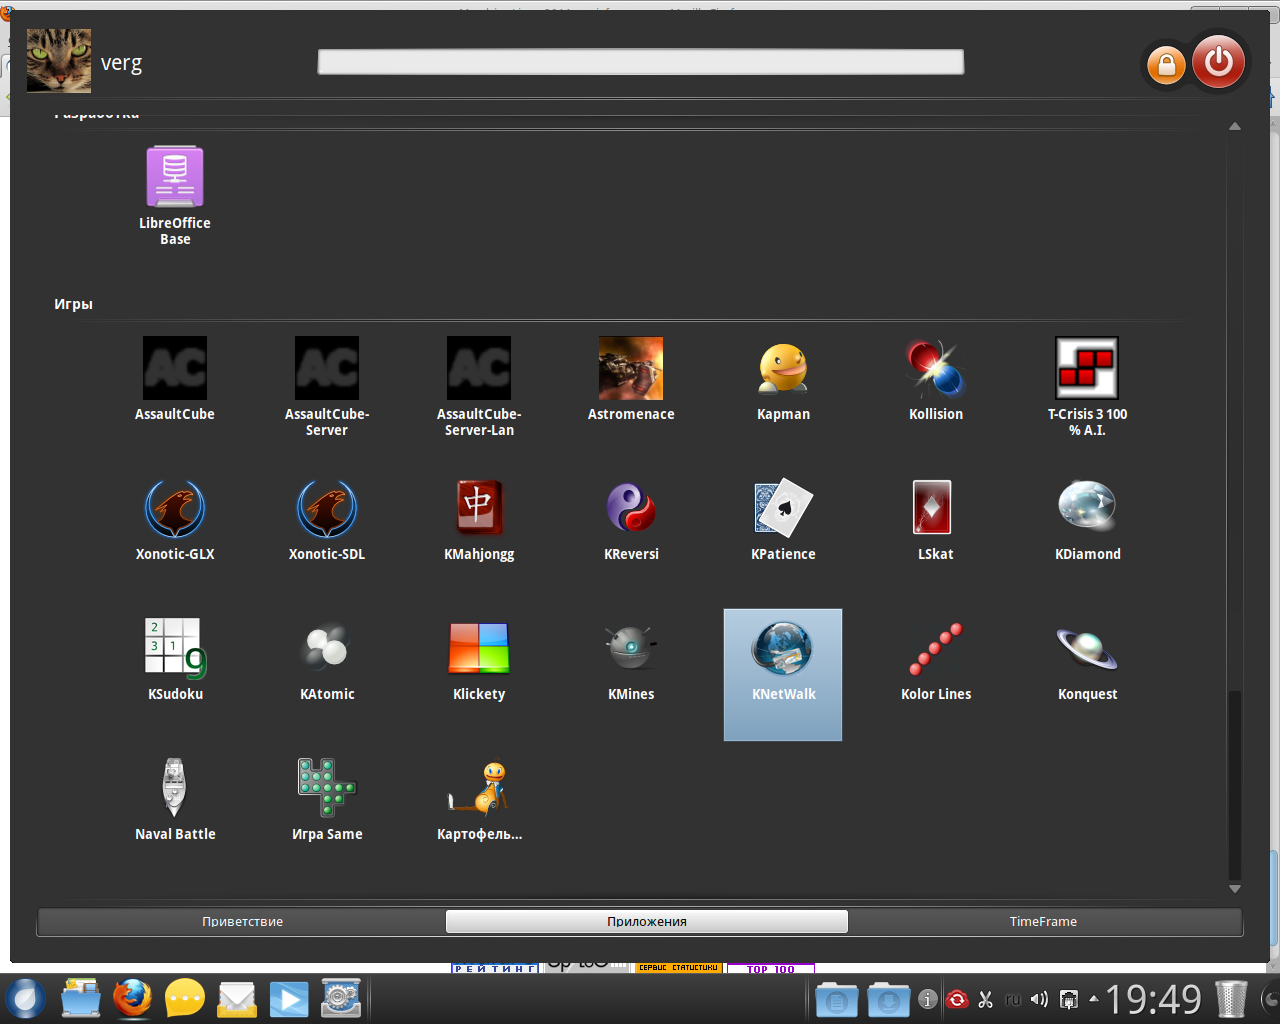1280x1024 pixels.
Task: Open the file manager from taskbar
Action: pos(81,998)
